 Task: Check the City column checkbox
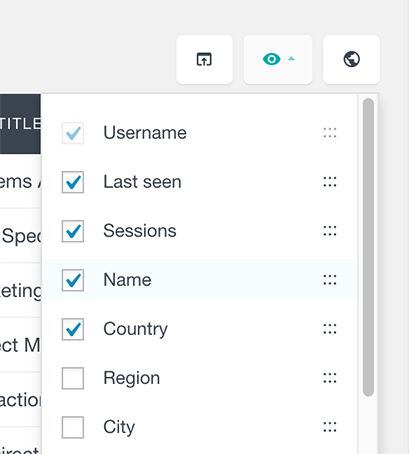[x=73, y=427]
